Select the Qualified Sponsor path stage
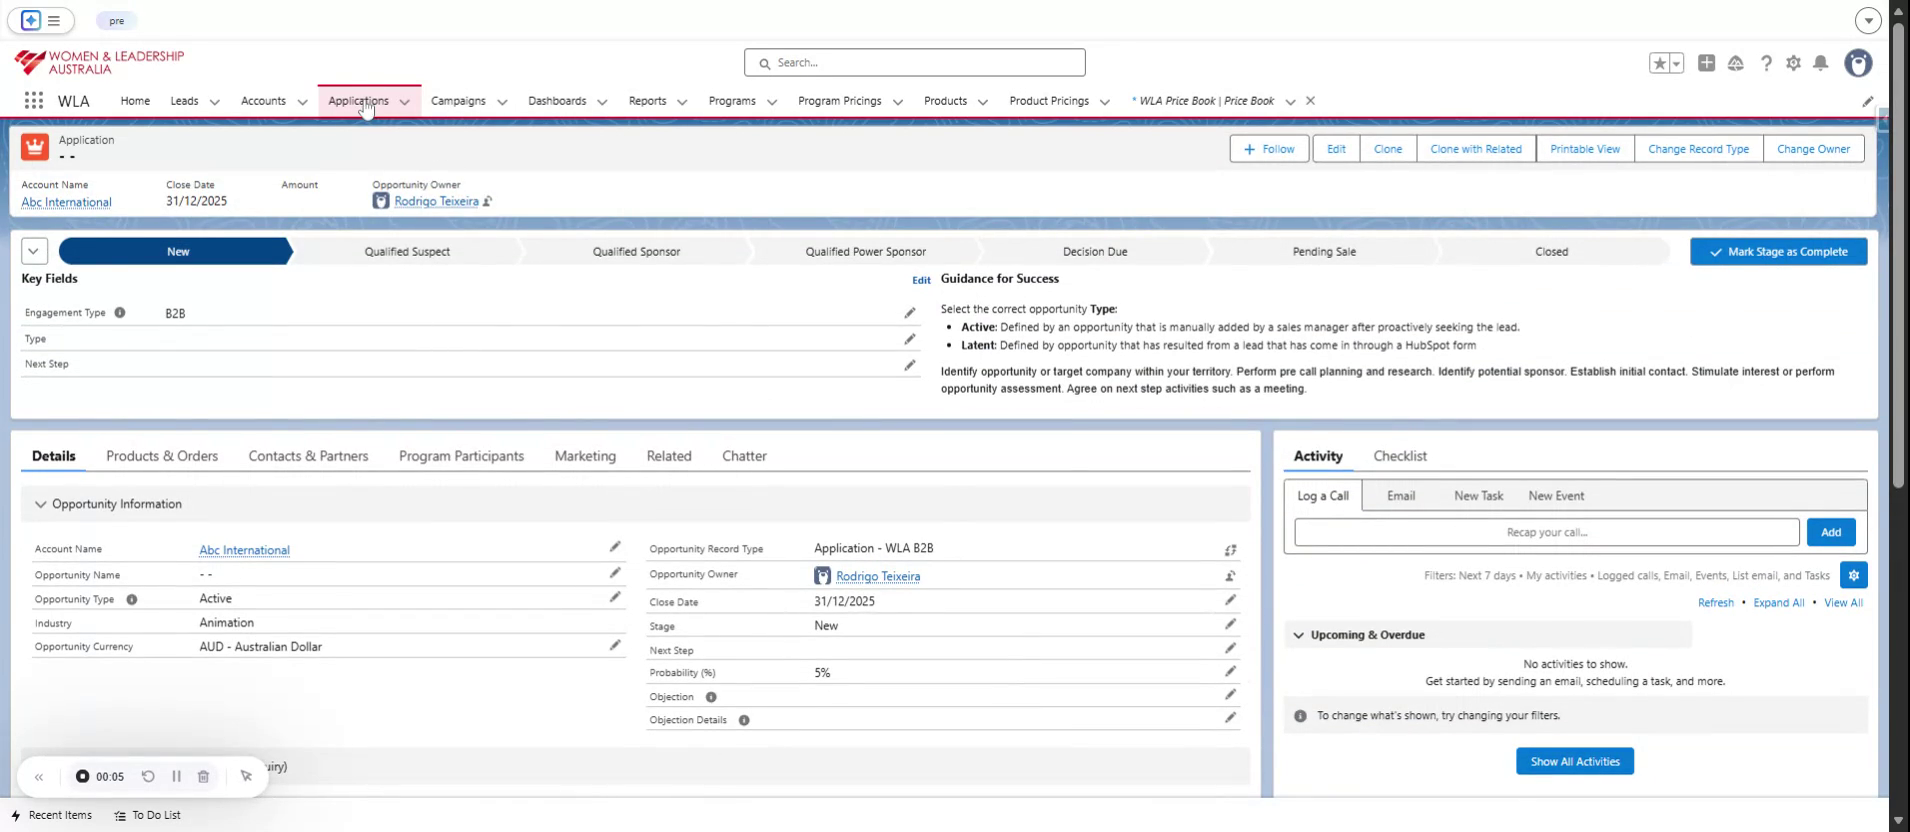The image size is (1910, 832). (x=636, y=252)
